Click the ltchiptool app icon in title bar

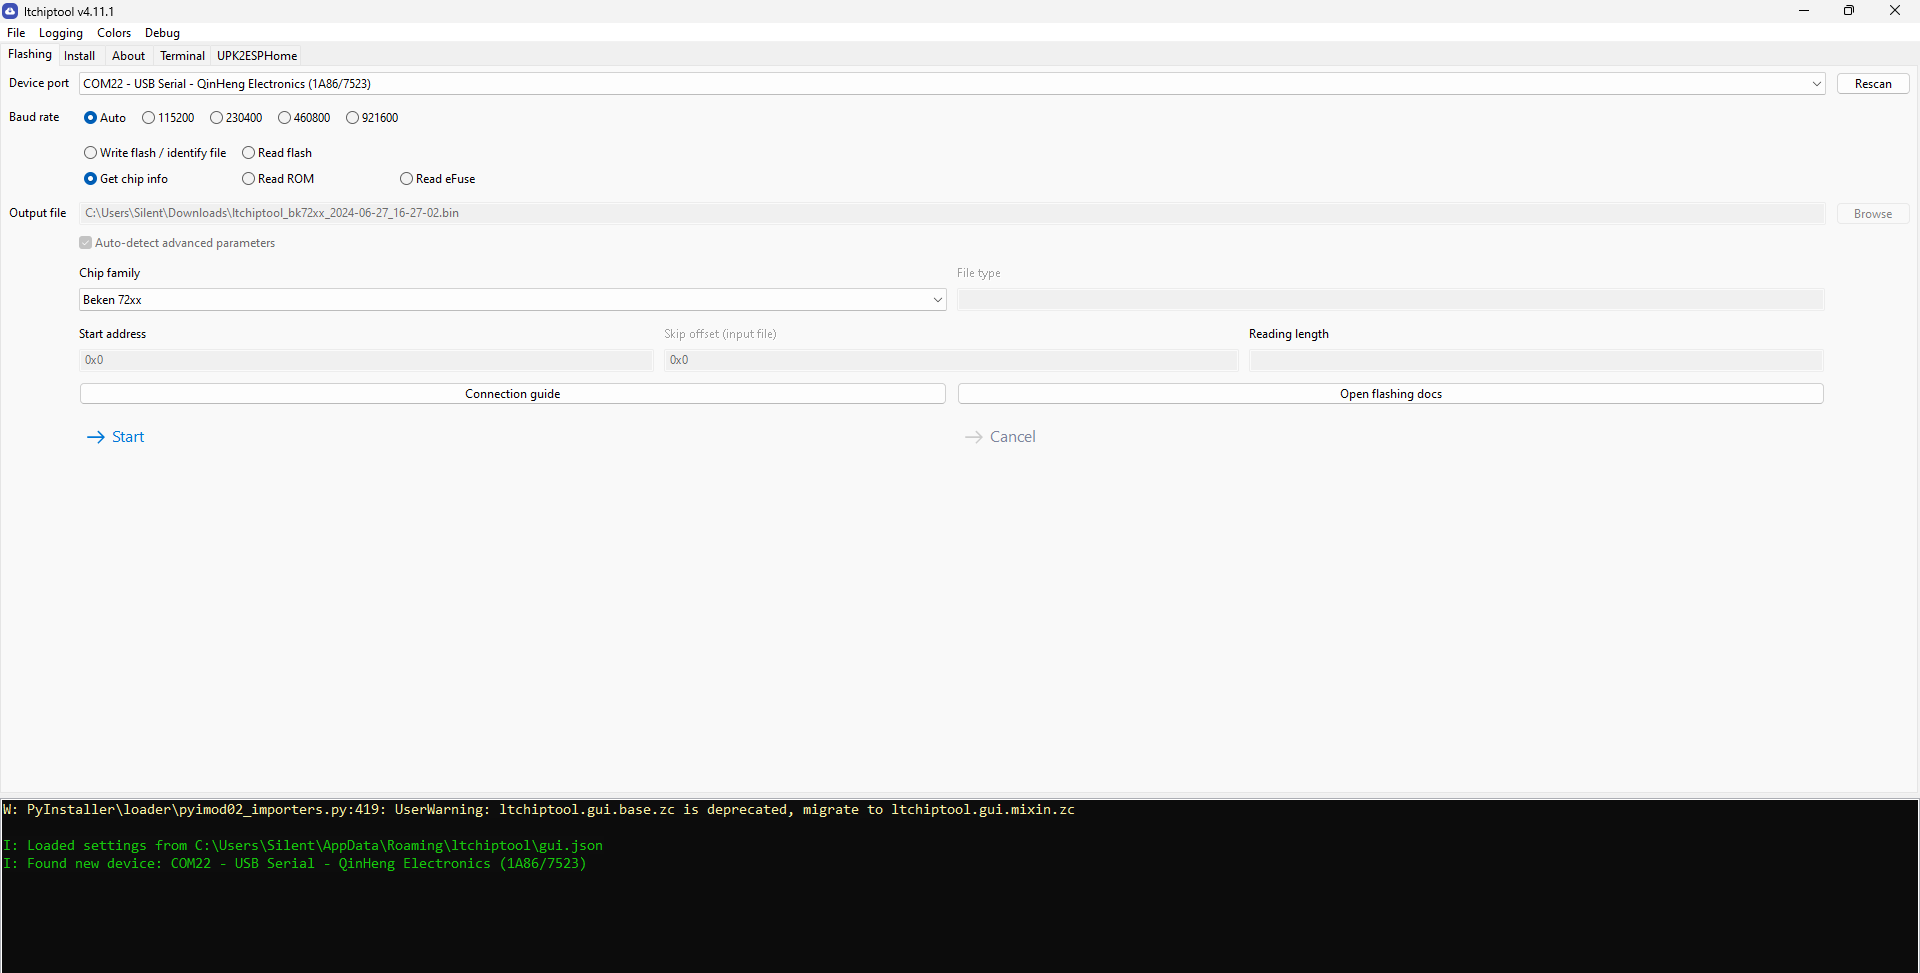click(10, 11)
